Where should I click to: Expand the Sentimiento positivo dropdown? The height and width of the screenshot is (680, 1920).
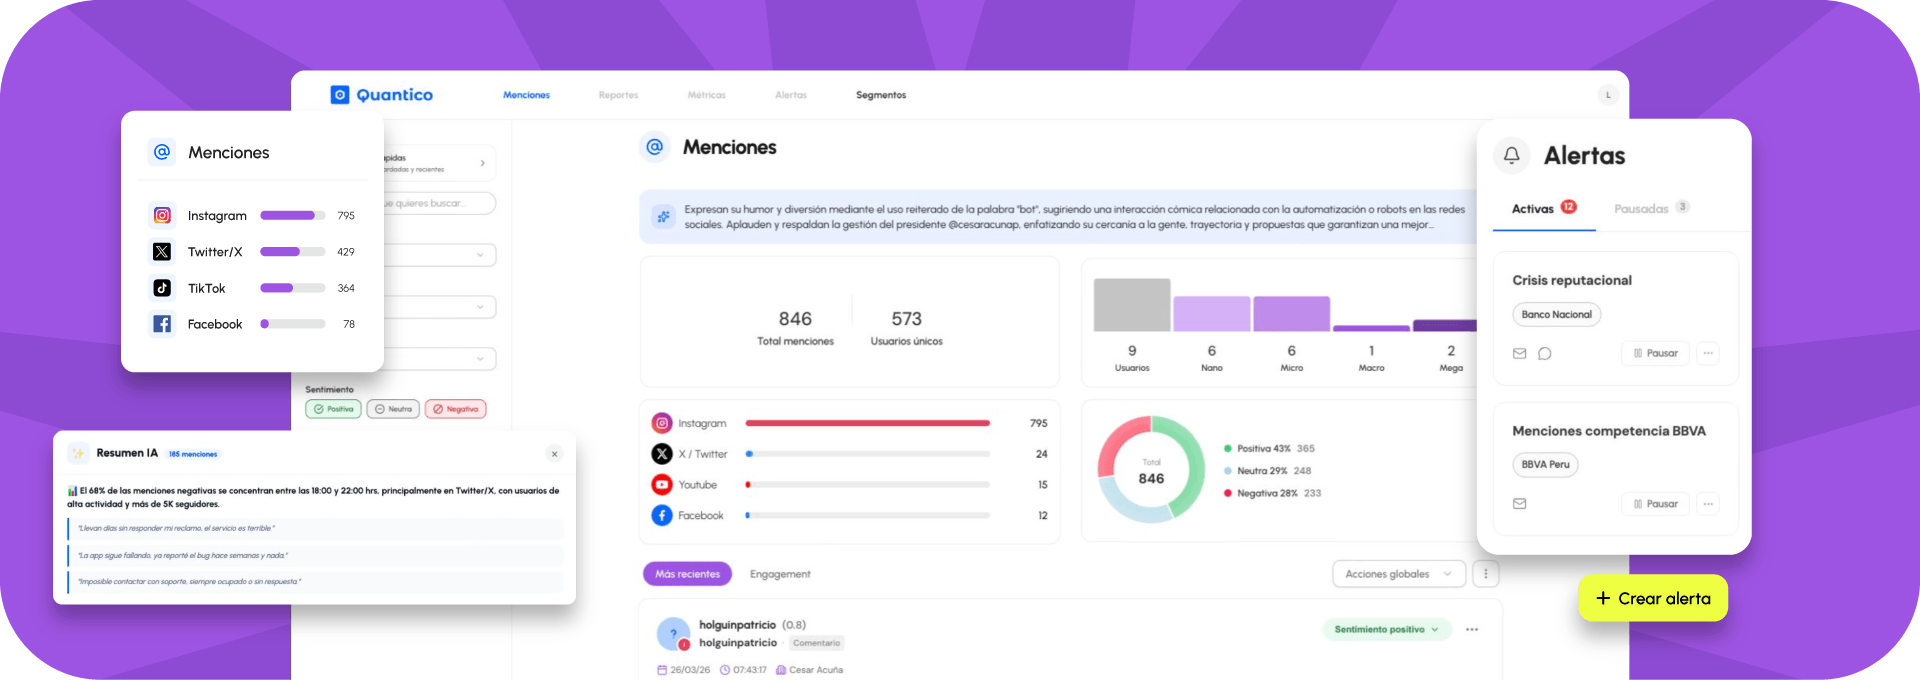1385,630
